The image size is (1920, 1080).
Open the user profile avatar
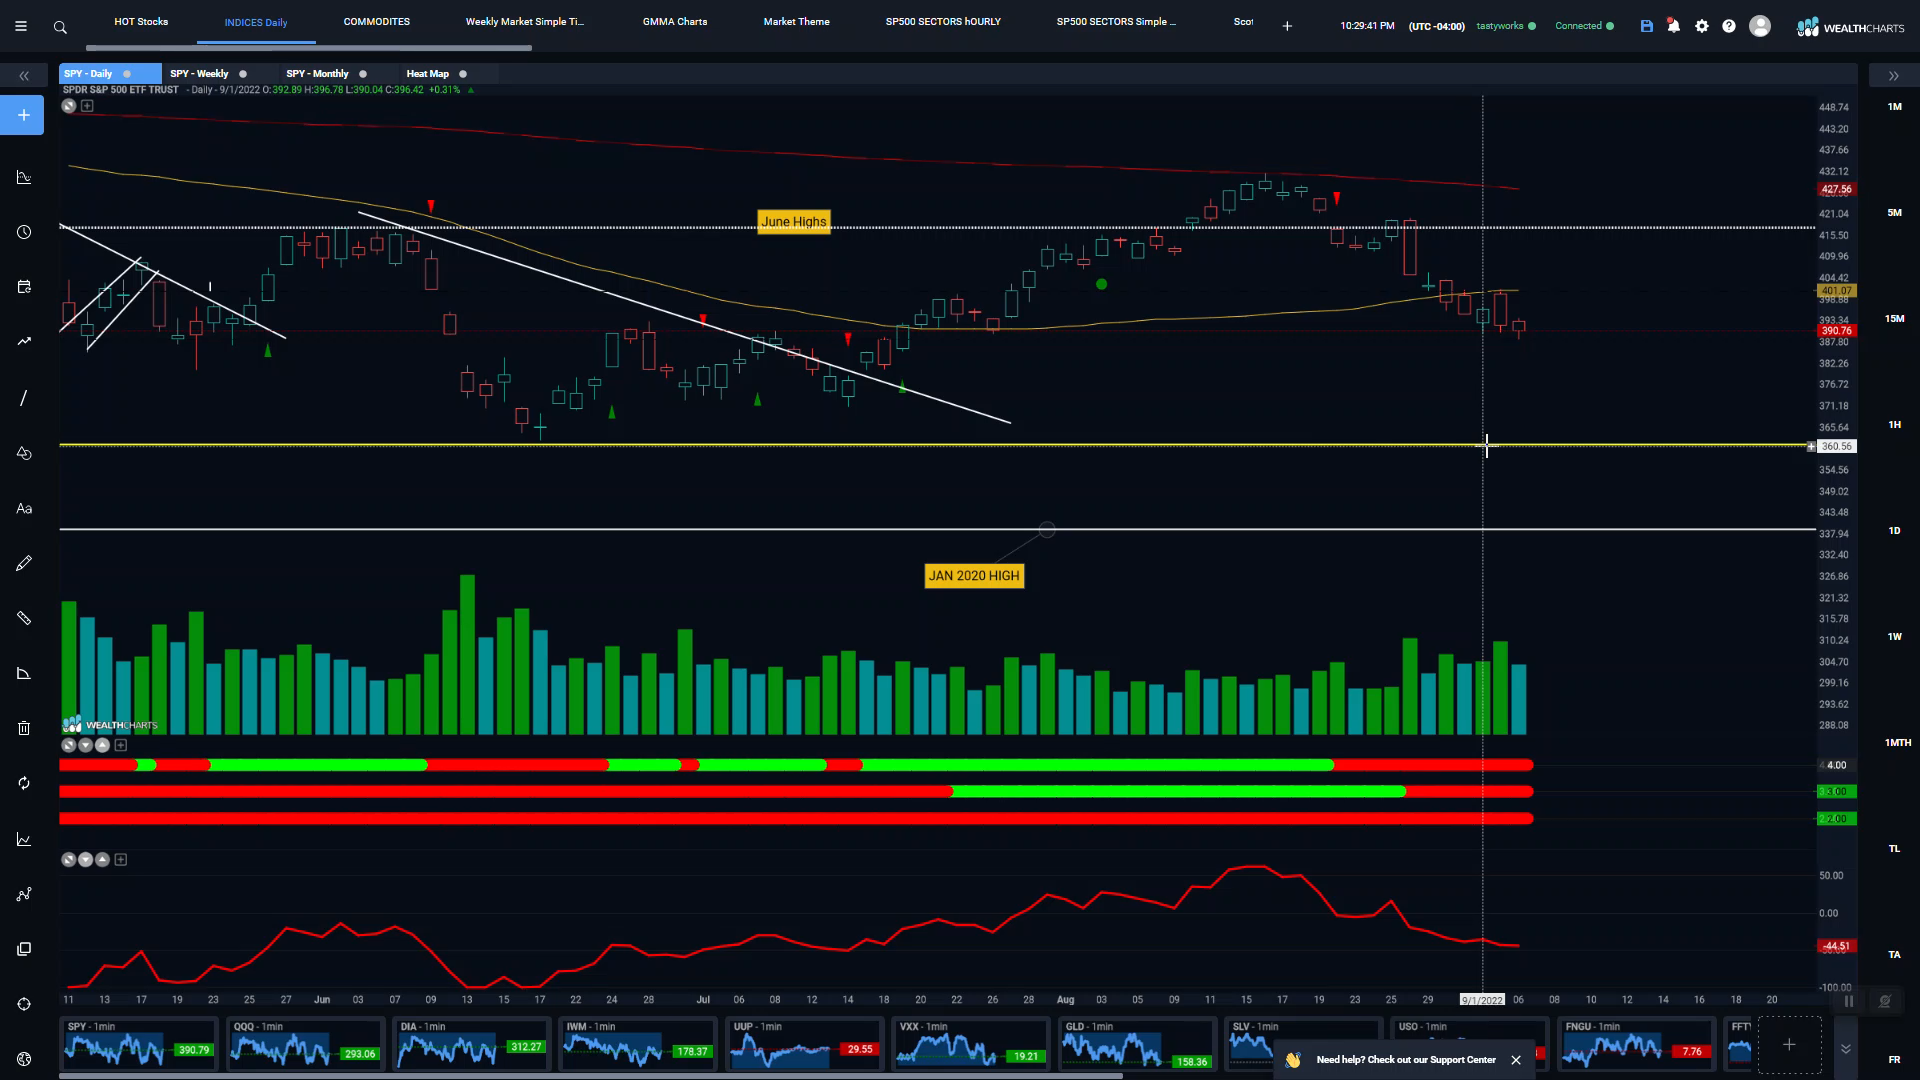[x=1759, y=26]
